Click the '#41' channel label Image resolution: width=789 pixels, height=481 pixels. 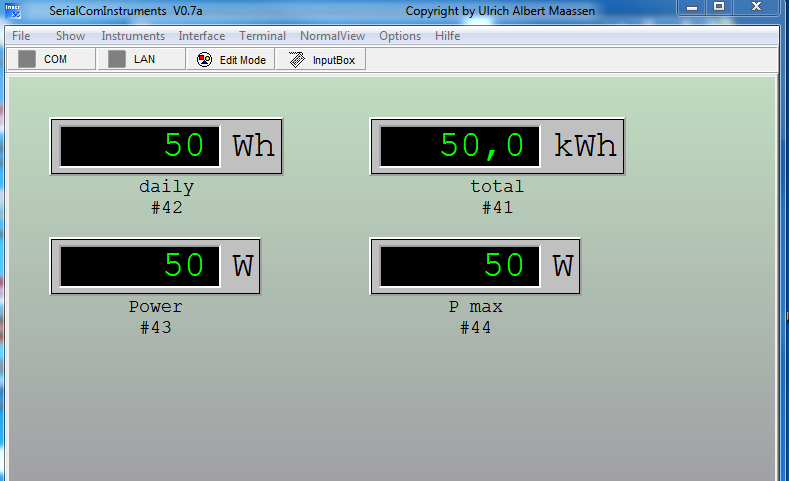click(497, 207)
